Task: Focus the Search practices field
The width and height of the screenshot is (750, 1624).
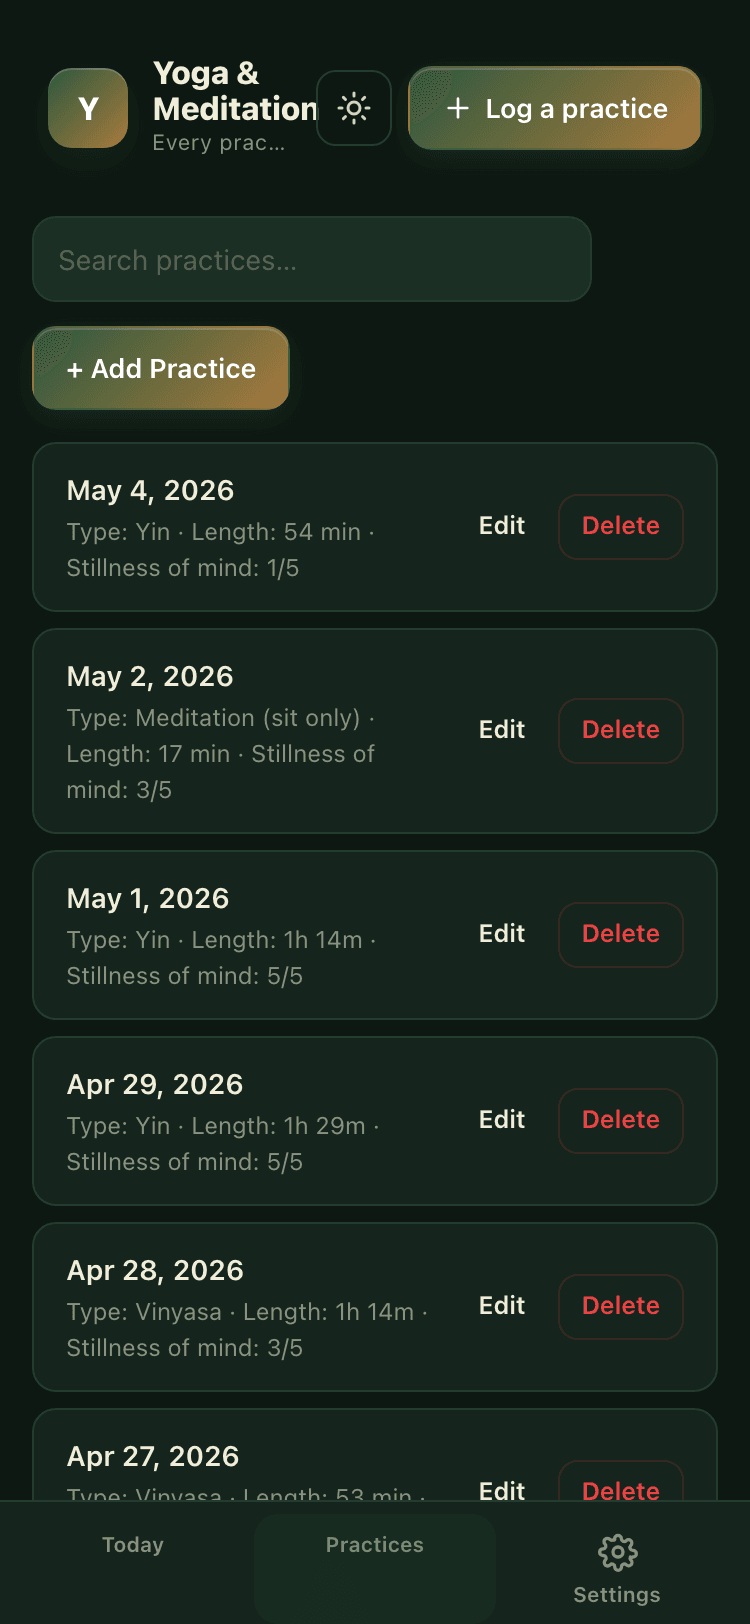Action: coord(312,260)
